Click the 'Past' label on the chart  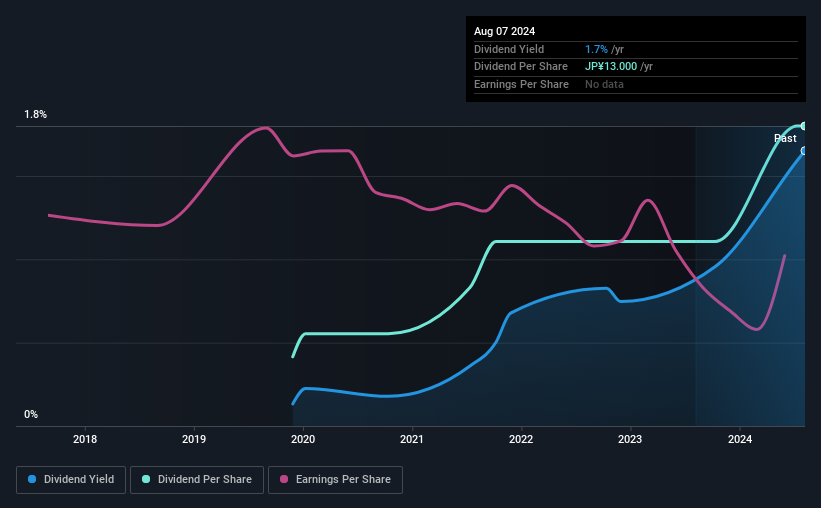coord(785,138)
